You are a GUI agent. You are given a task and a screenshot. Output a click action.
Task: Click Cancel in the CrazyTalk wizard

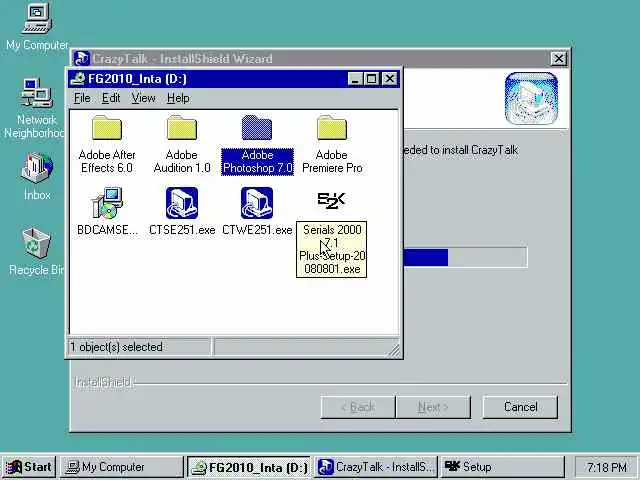click(520, 407)
